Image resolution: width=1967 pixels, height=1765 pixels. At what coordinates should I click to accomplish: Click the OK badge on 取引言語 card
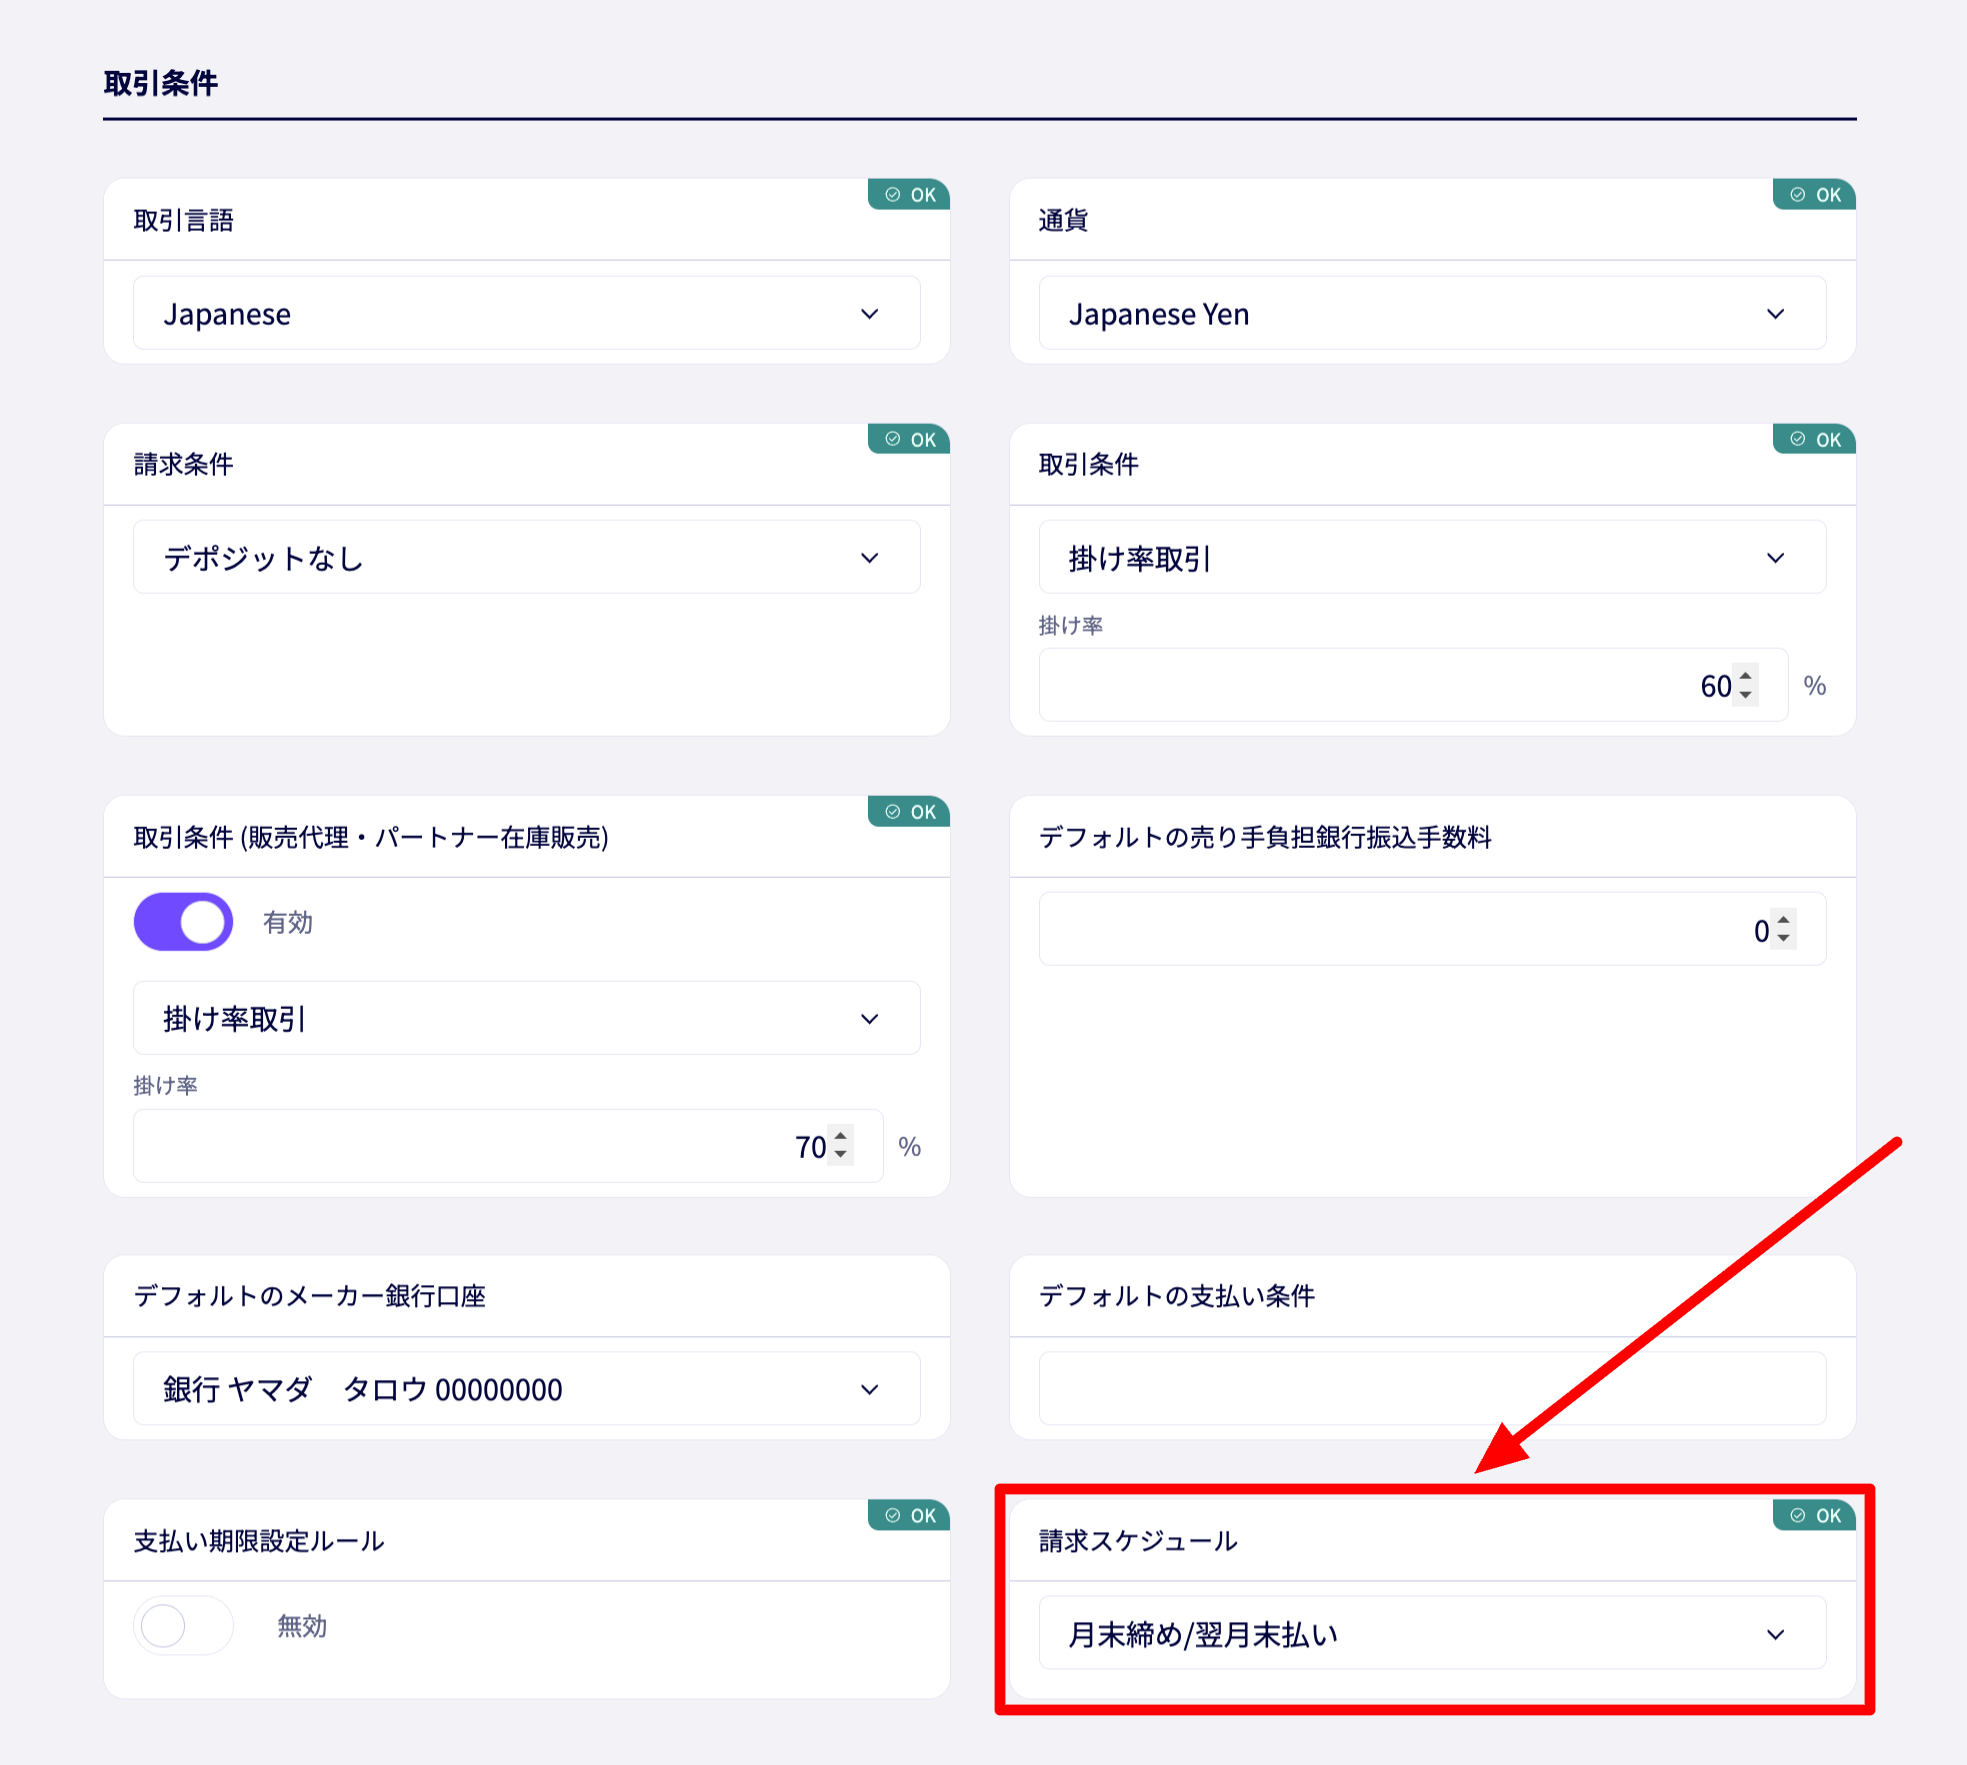point(908,195)
